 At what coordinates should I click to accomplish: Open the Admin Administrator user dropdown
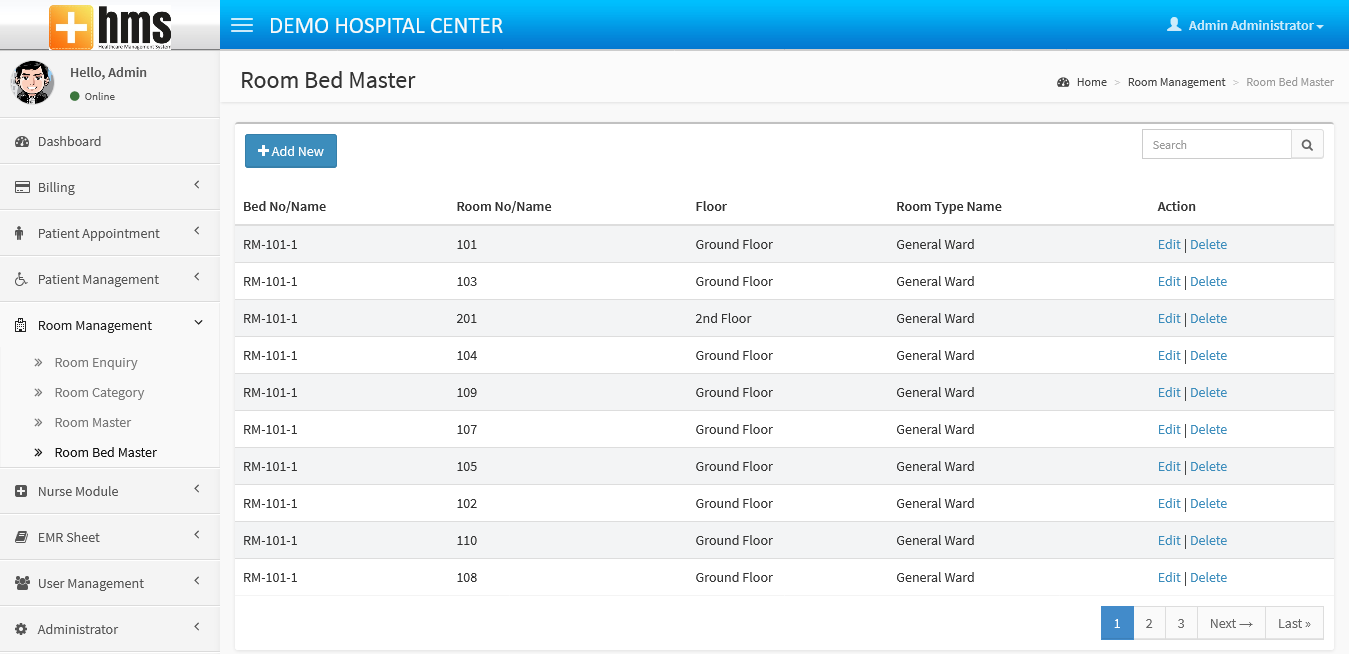coord(1245,25)
